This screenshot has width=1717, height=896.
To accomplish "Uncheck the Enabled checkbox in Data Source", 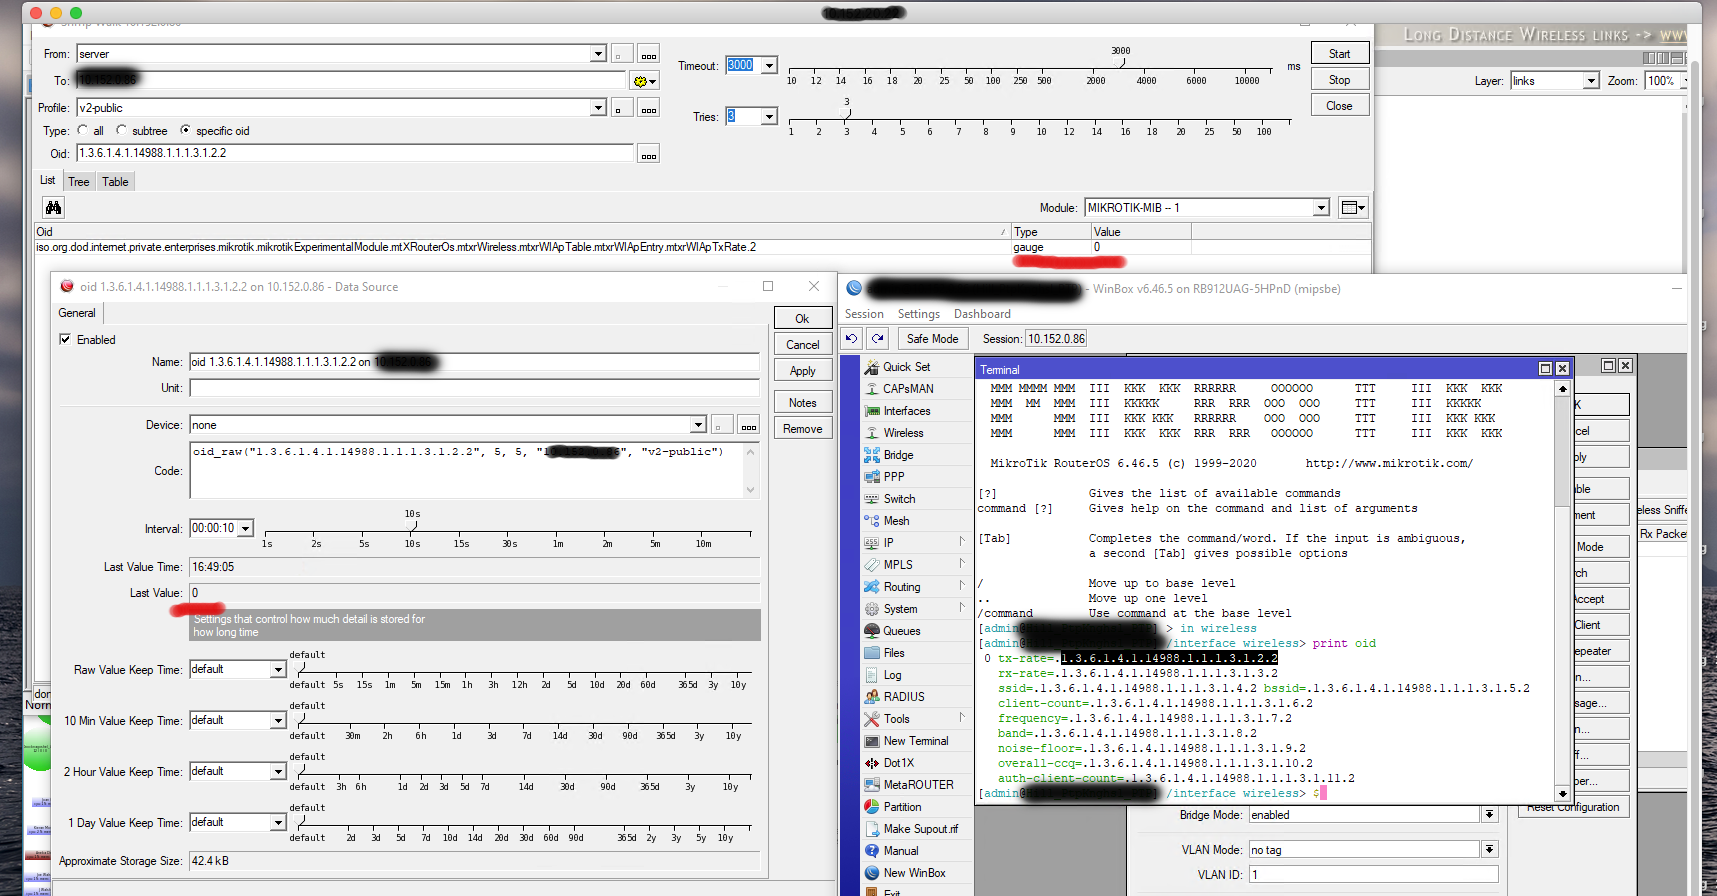I will coord(65,340).
